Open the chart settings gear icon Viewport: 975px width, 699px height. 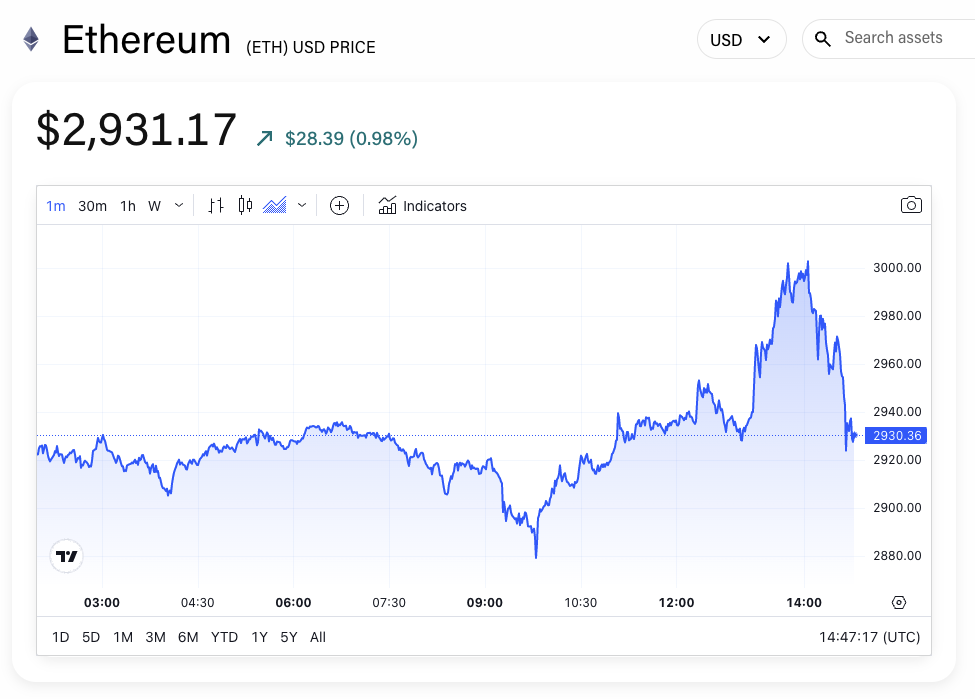point(898,602)
